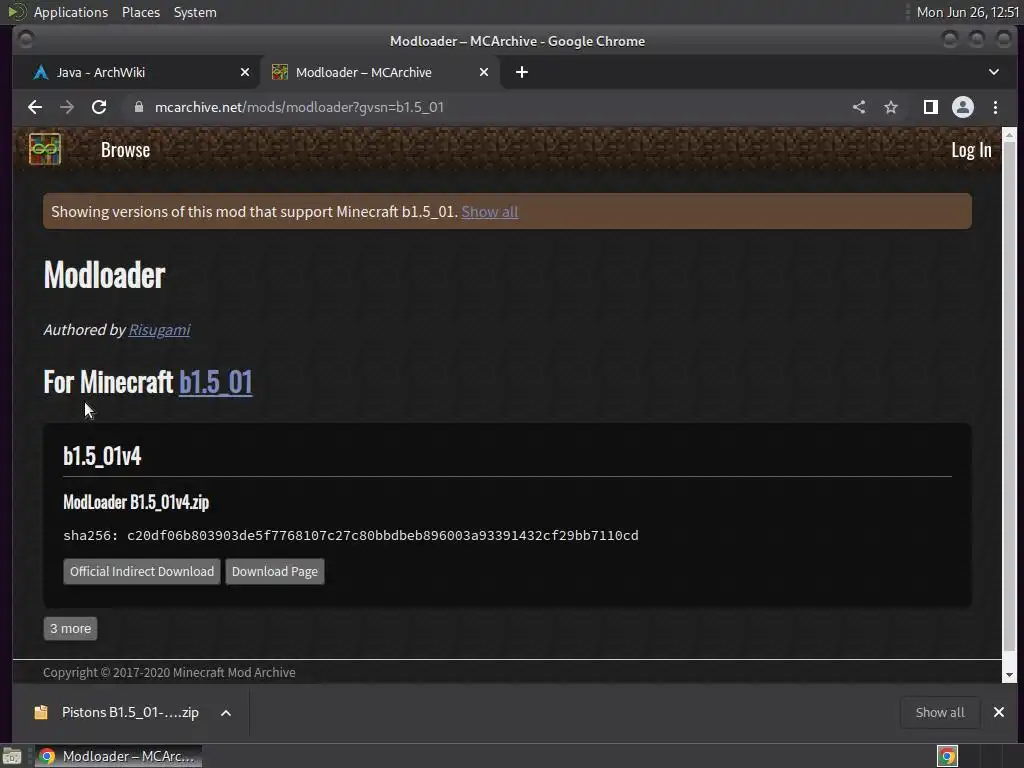
Task: Click the Log In link
Action: coord(971,150)
